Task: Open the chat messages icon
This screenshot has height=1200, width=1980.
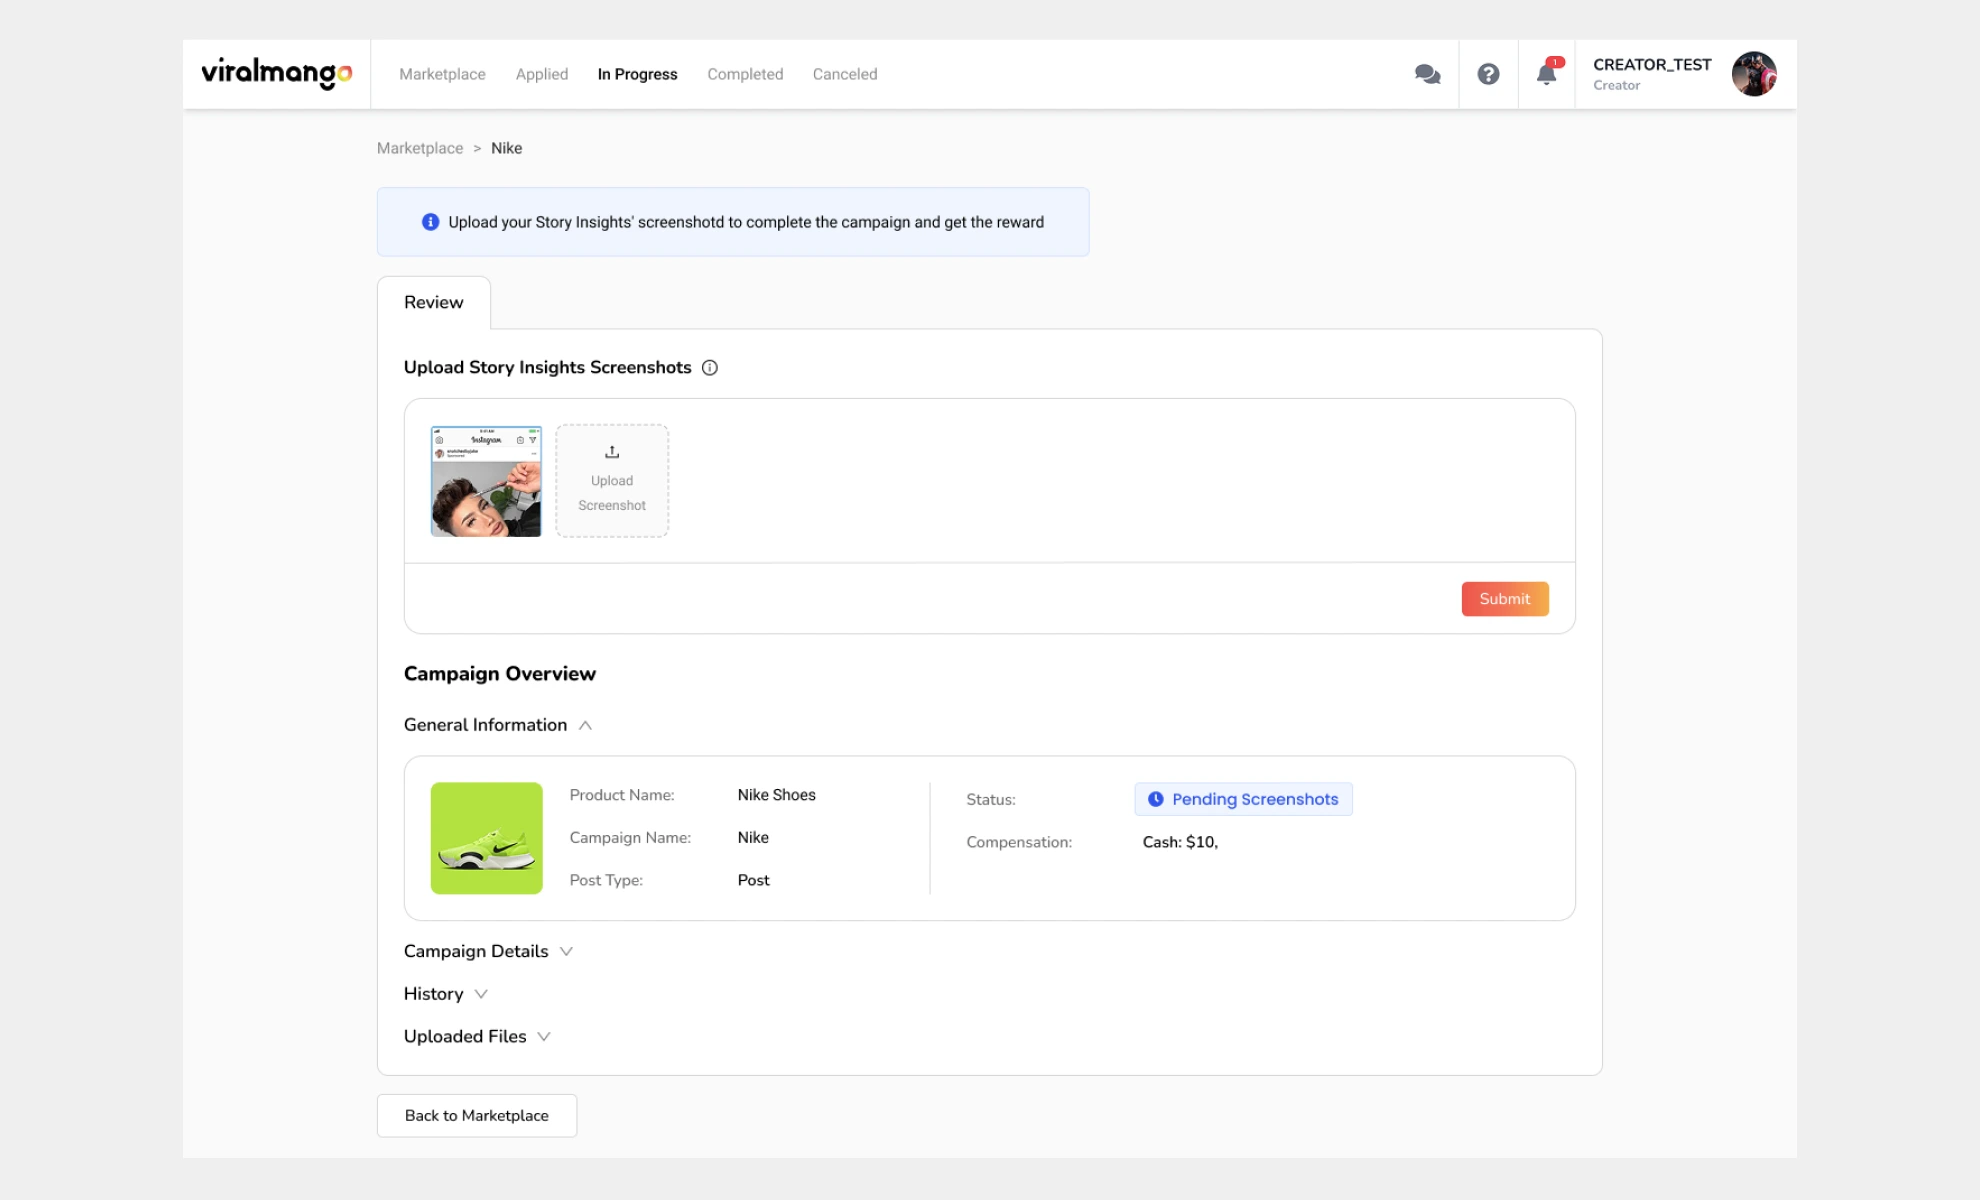Action: (x=1427, y=73)
